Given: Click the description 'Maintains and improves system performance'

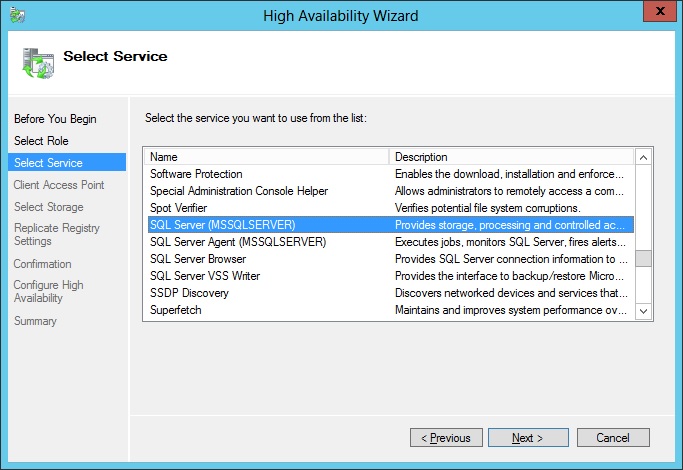Looking at the screenshot, I should click(511, 310).
